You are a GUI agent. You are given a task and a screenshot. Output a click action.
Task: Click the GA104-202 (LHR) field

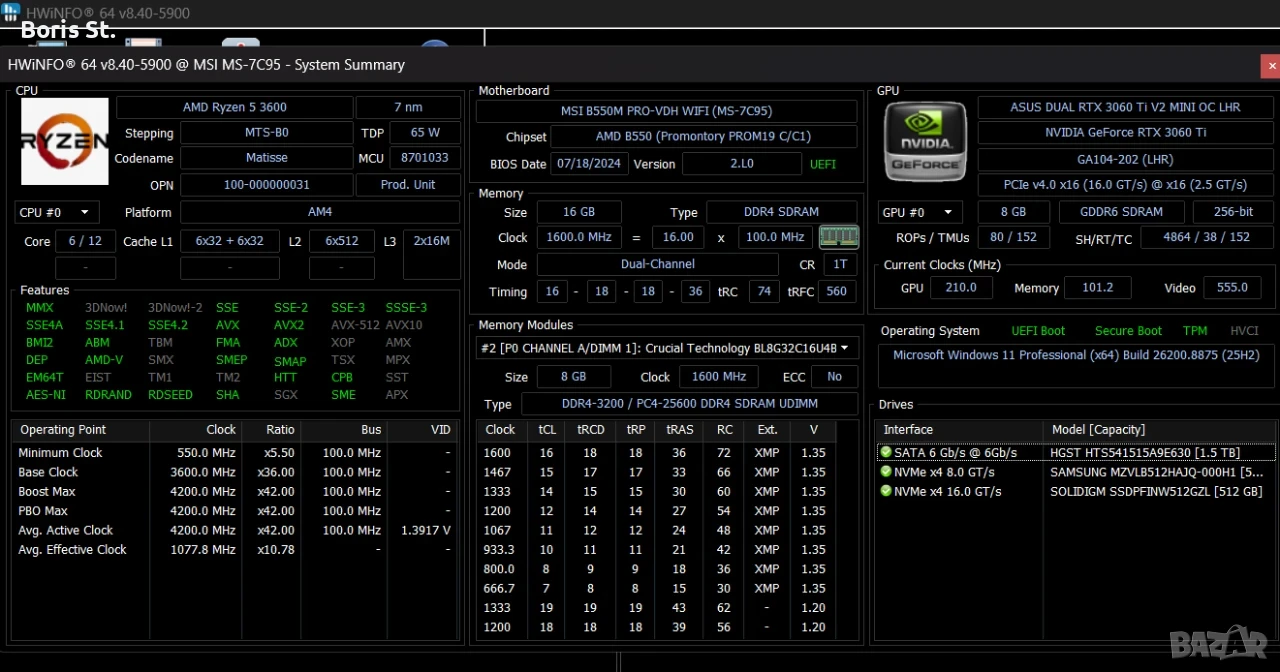pos(1125,158)
